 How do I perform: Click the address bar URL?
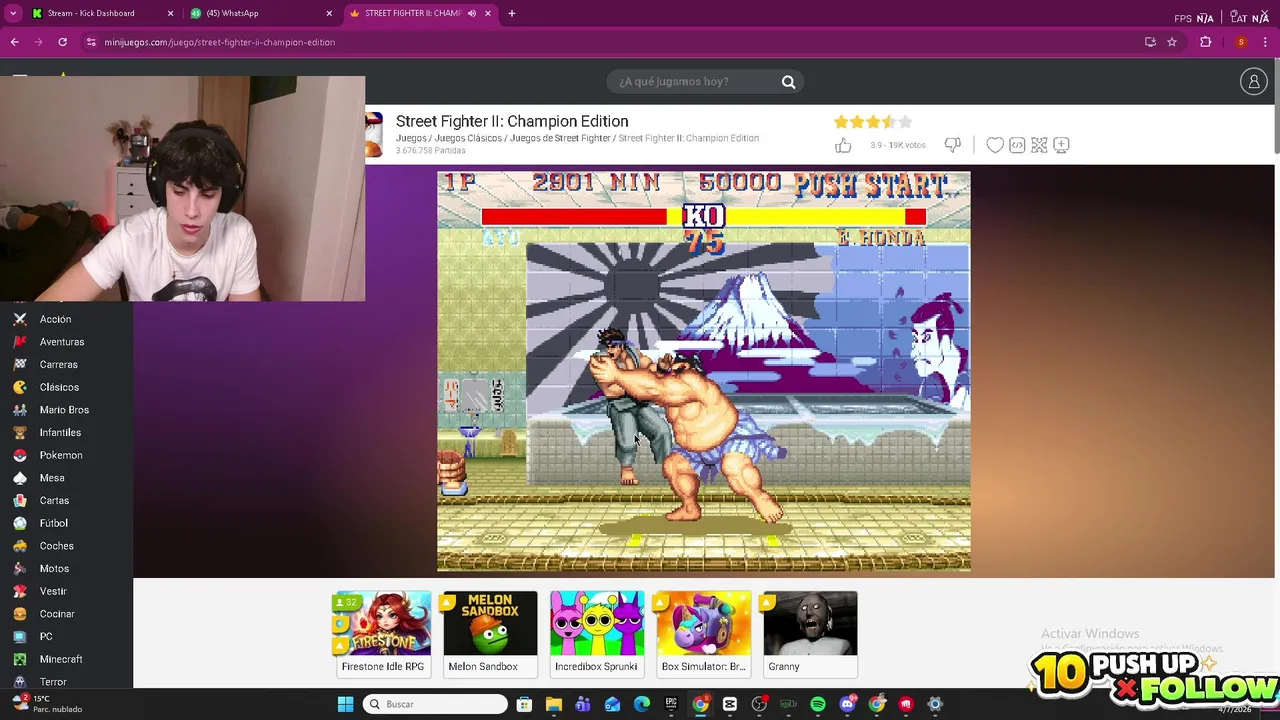[220, 42]
